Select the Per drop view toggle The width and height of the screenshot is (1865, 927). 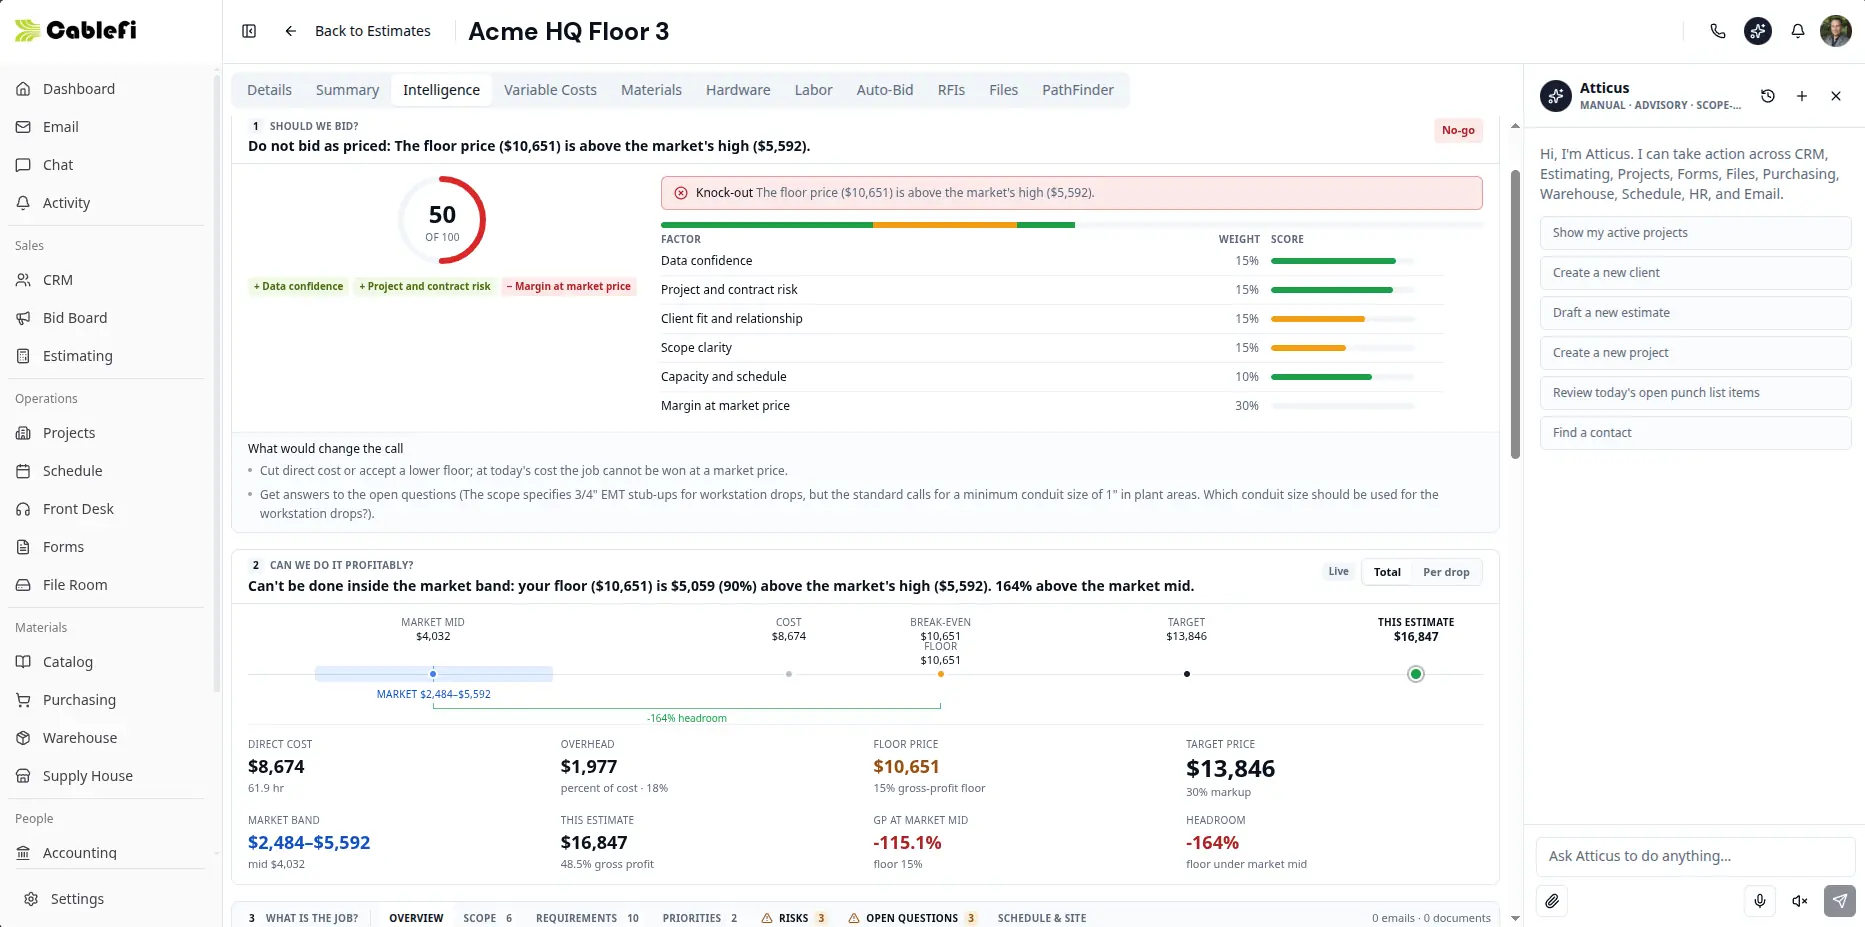coord(1446,572)
